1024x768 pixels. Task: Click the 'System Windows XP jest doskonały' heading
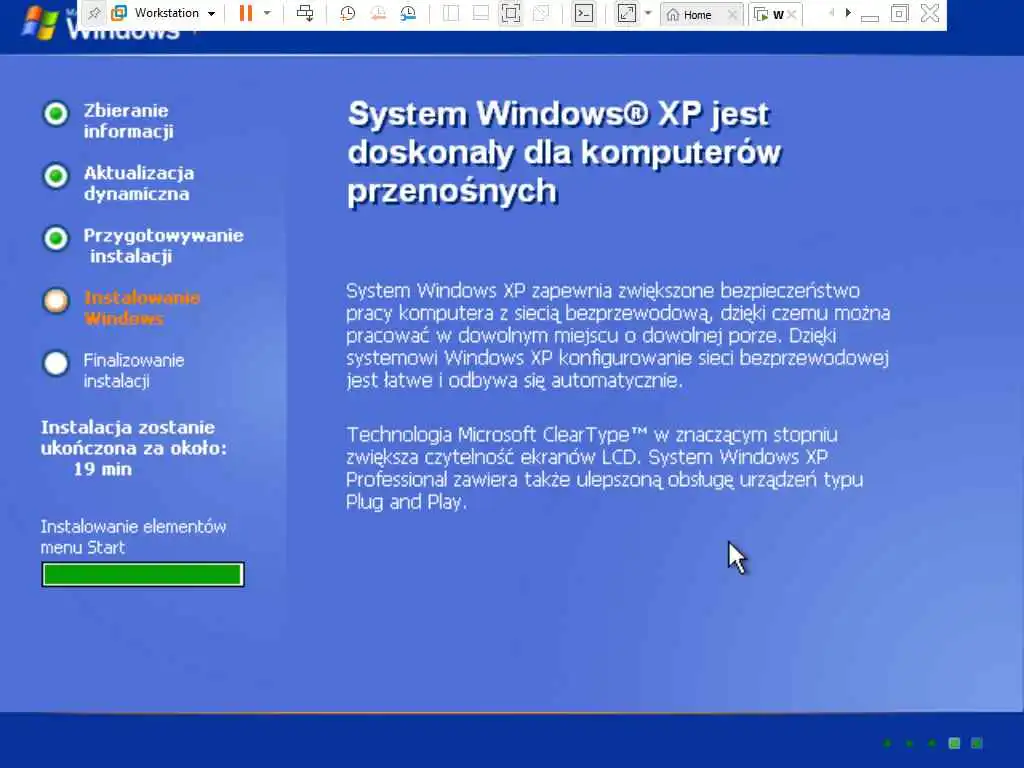point(564,153)
